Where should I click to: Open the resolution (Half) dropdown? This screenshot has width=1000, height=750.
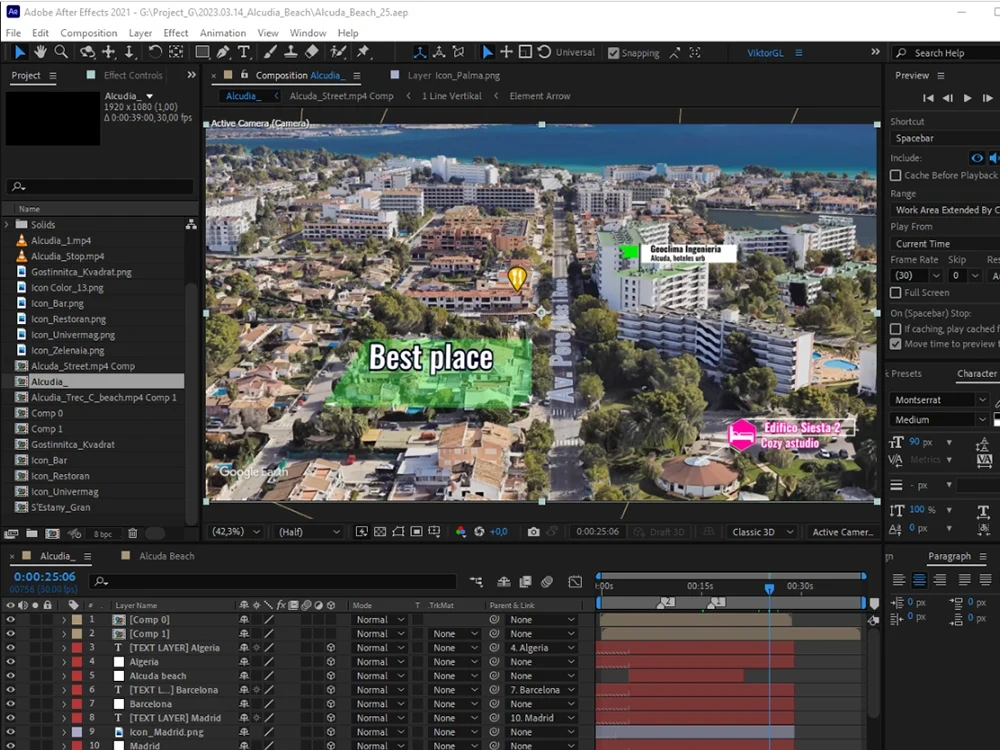point(309,532)
